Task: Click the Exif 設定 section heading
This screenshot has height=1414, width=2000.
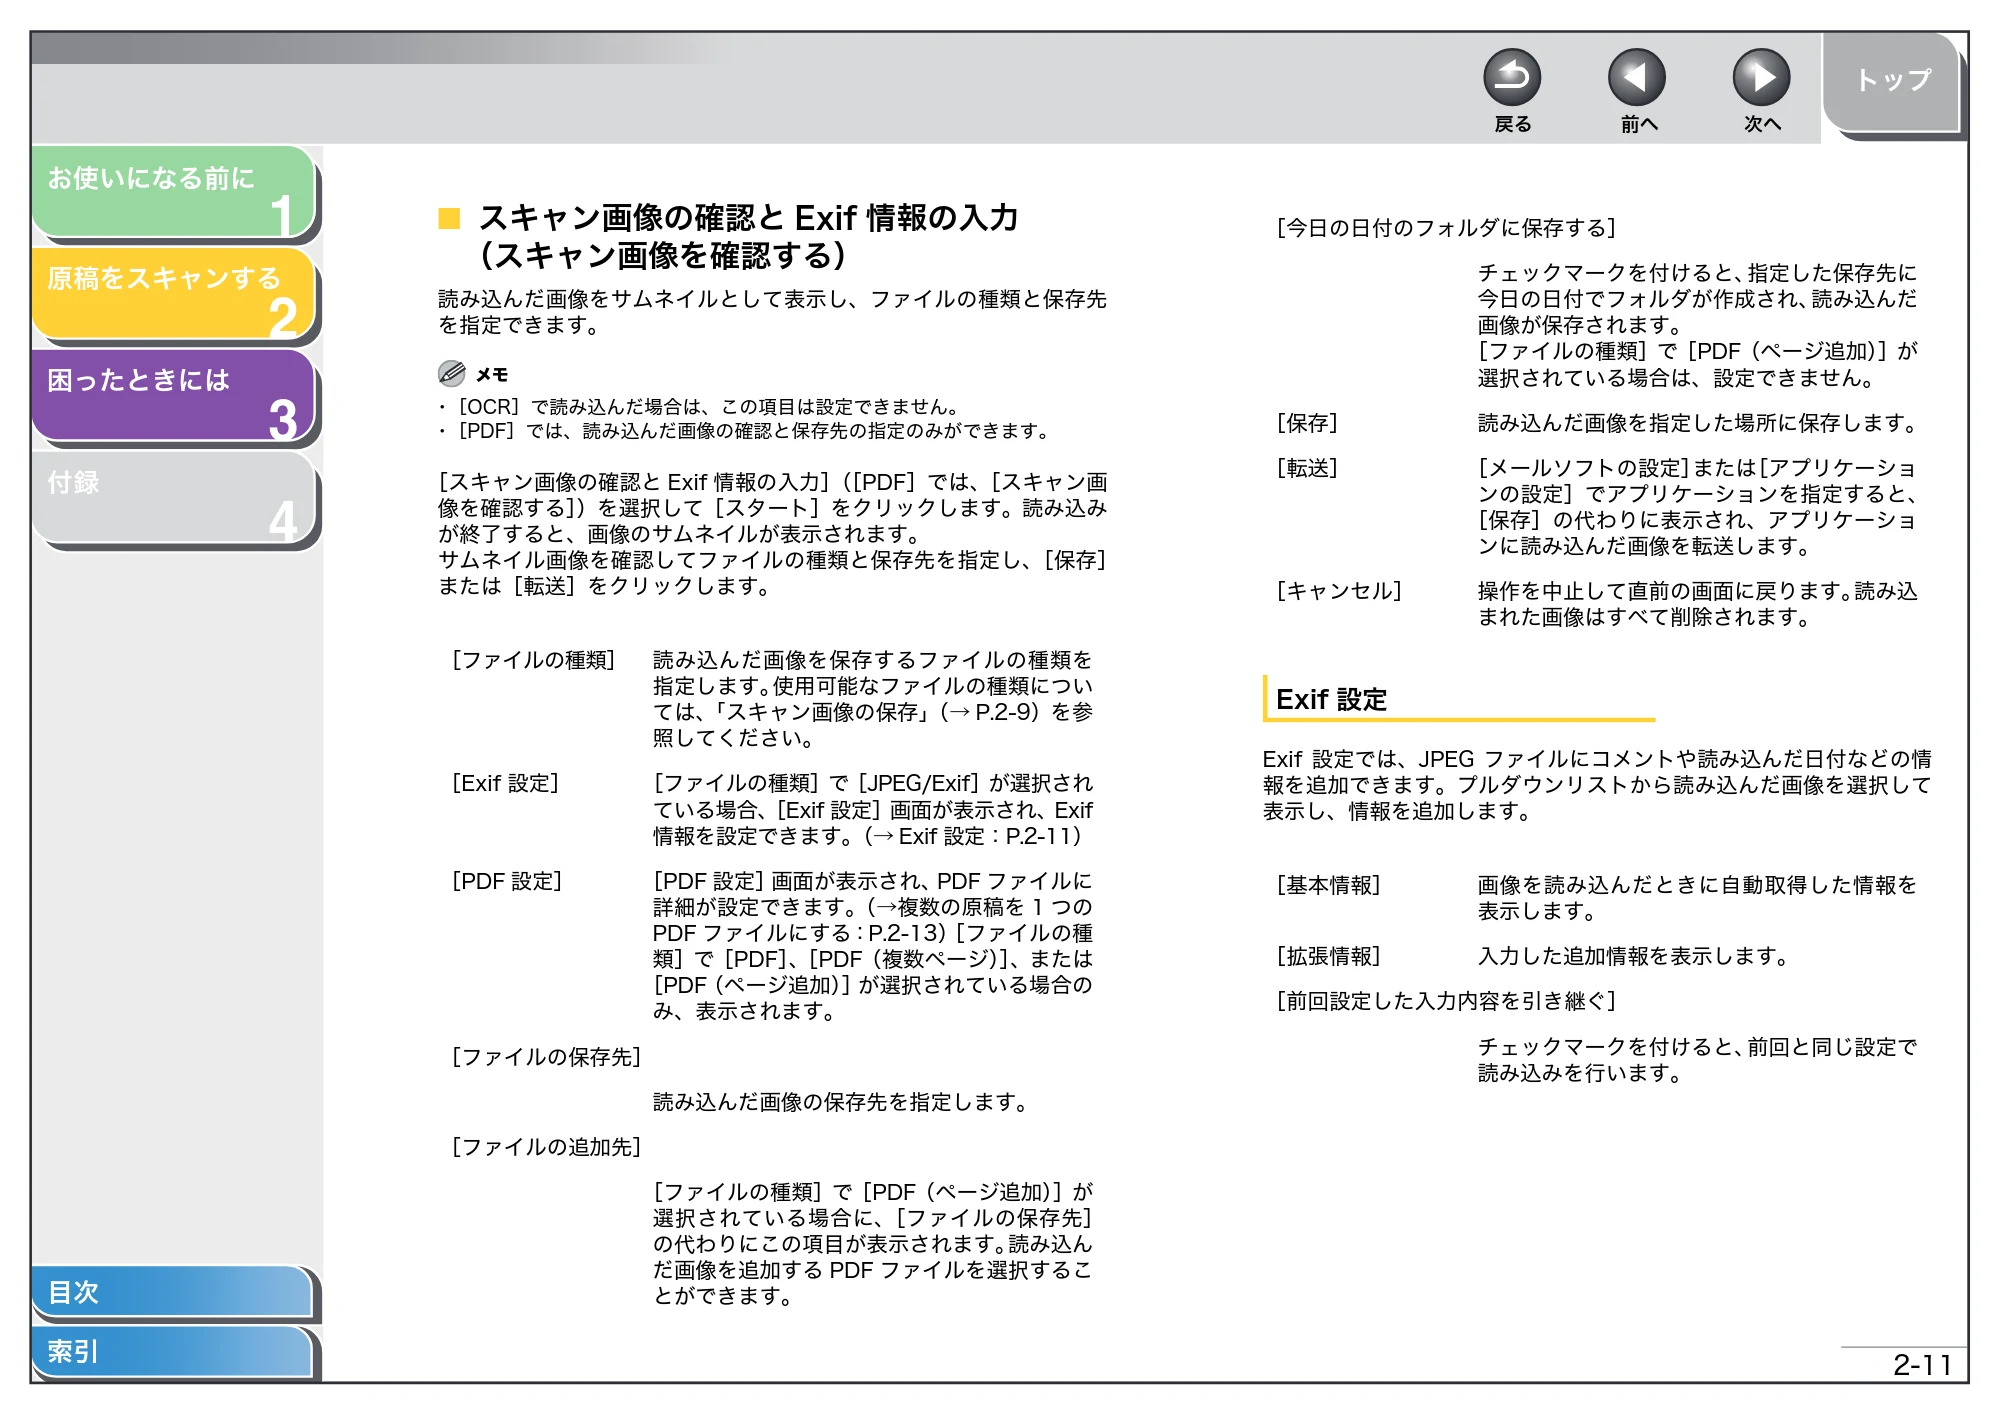Action: [x=1331, y=699]
